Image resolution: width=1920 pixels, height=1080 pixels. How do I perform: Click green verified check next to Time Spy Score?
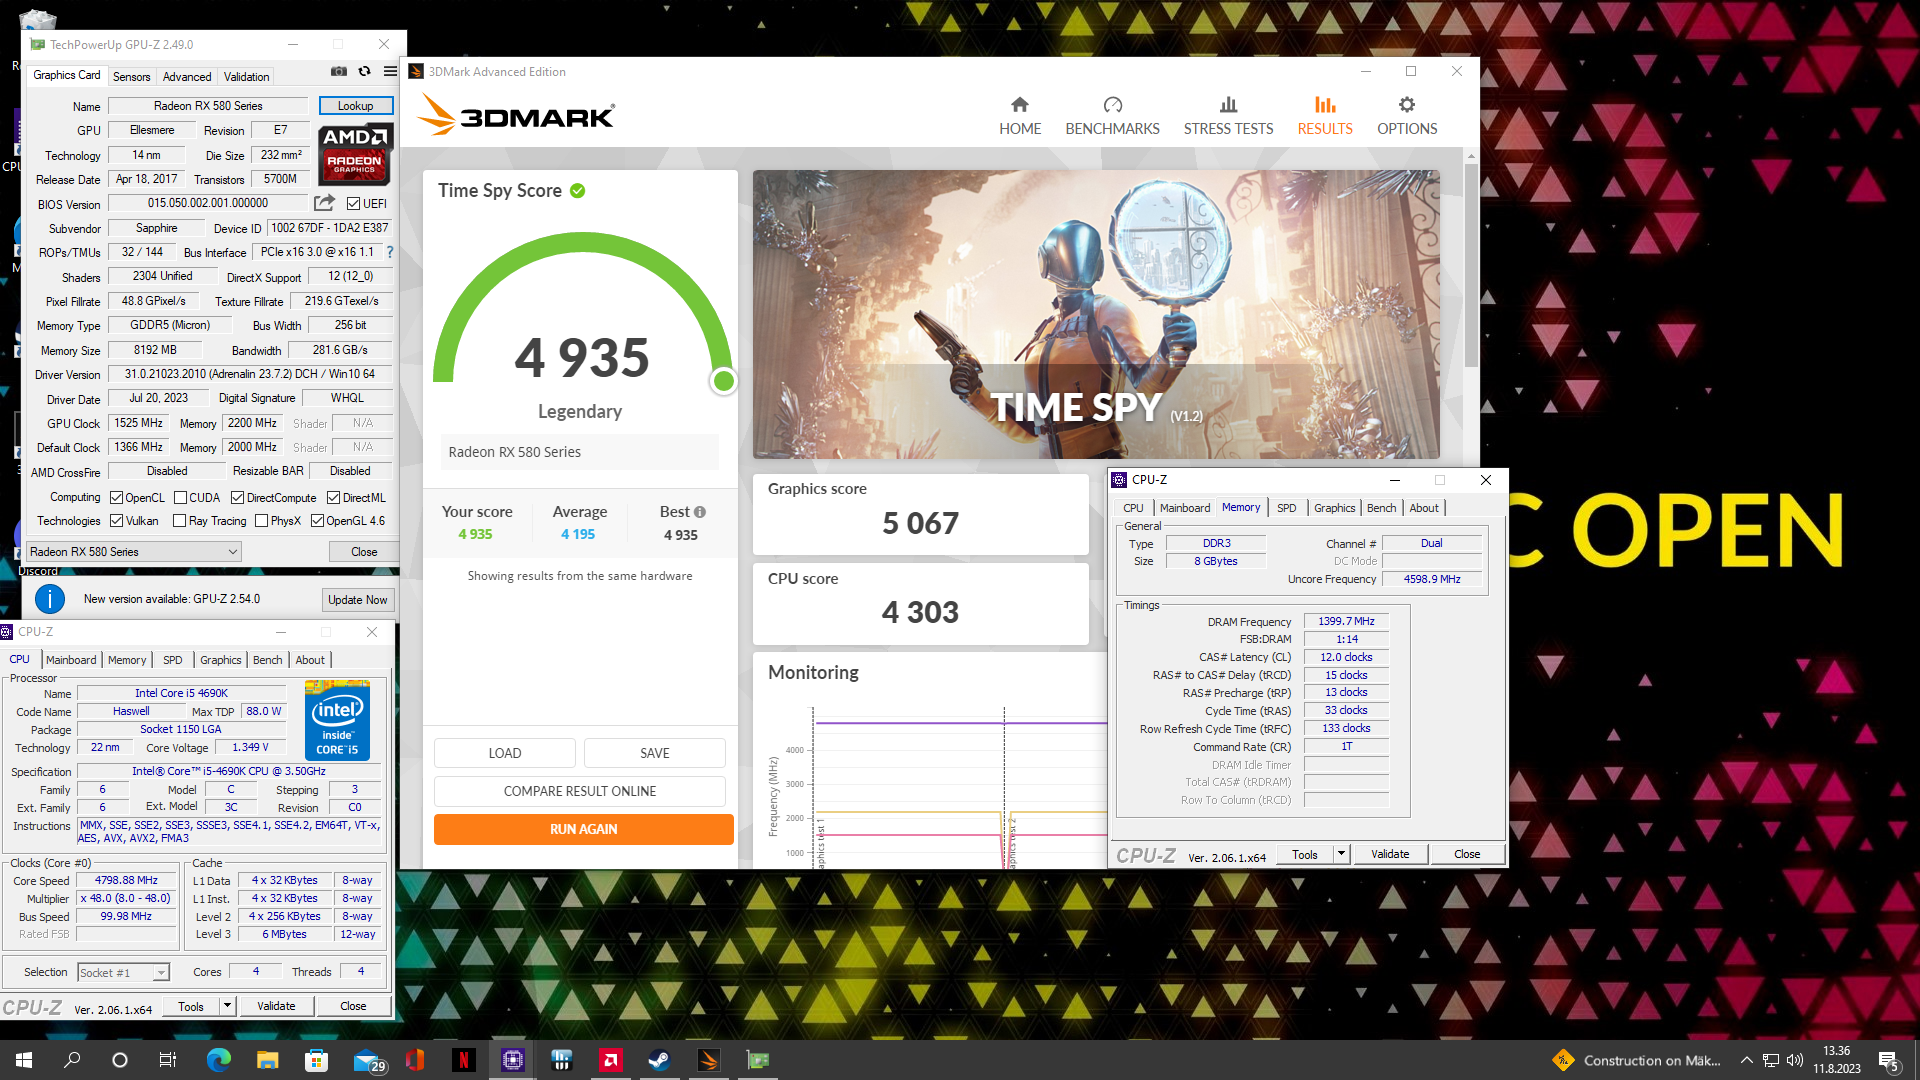(x=578, y=191)
